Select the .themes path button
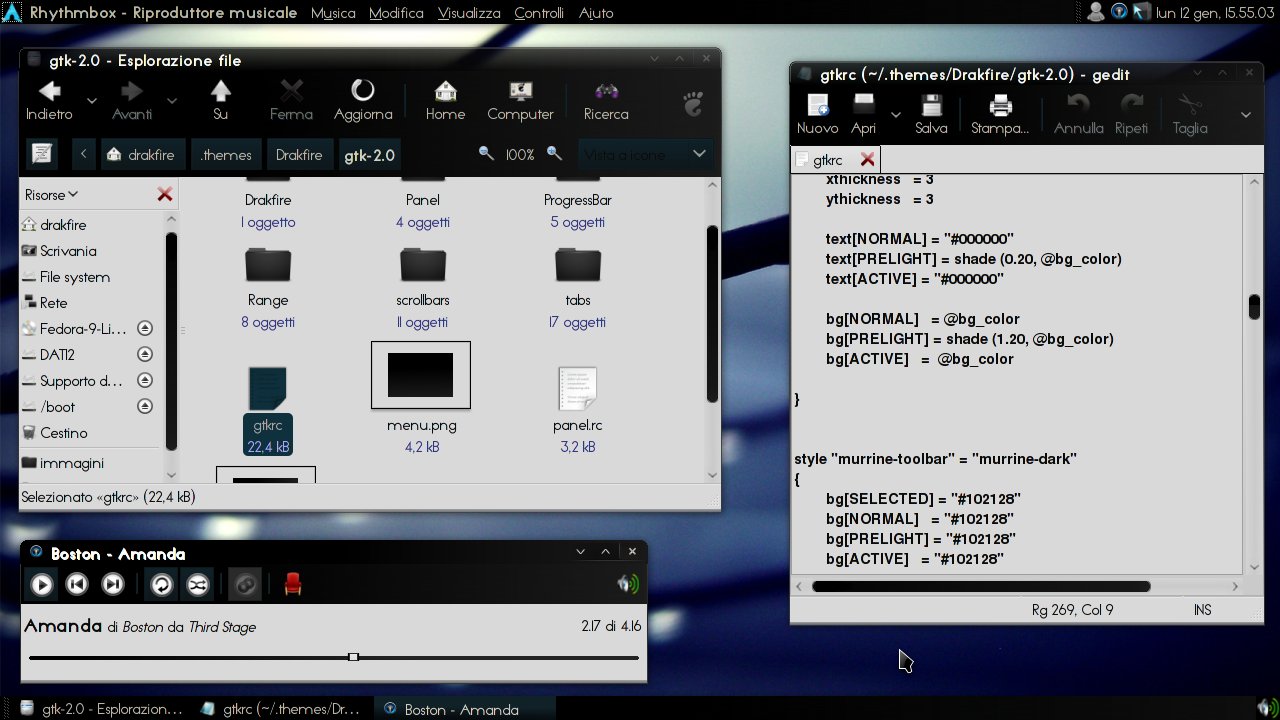The image size is (1280, 720). 226,155
